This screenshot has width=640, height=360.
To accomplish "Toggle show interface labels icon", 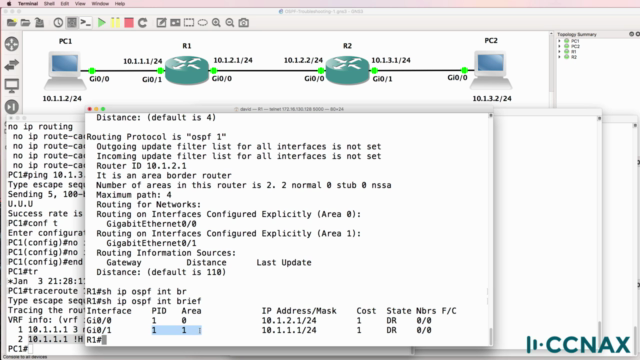I will [x=72, y=23].
